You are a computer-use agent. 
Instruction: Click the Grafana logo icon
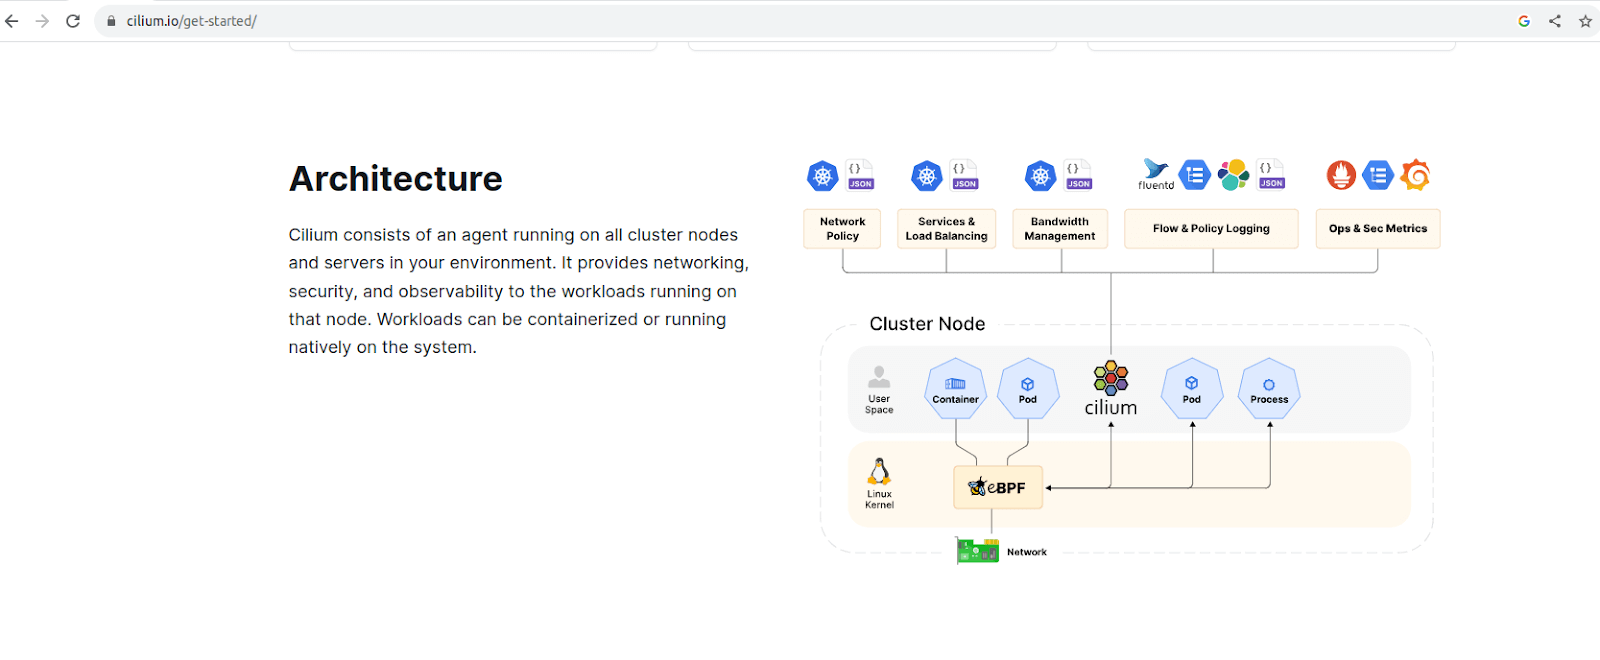(x=1415, y=175)
